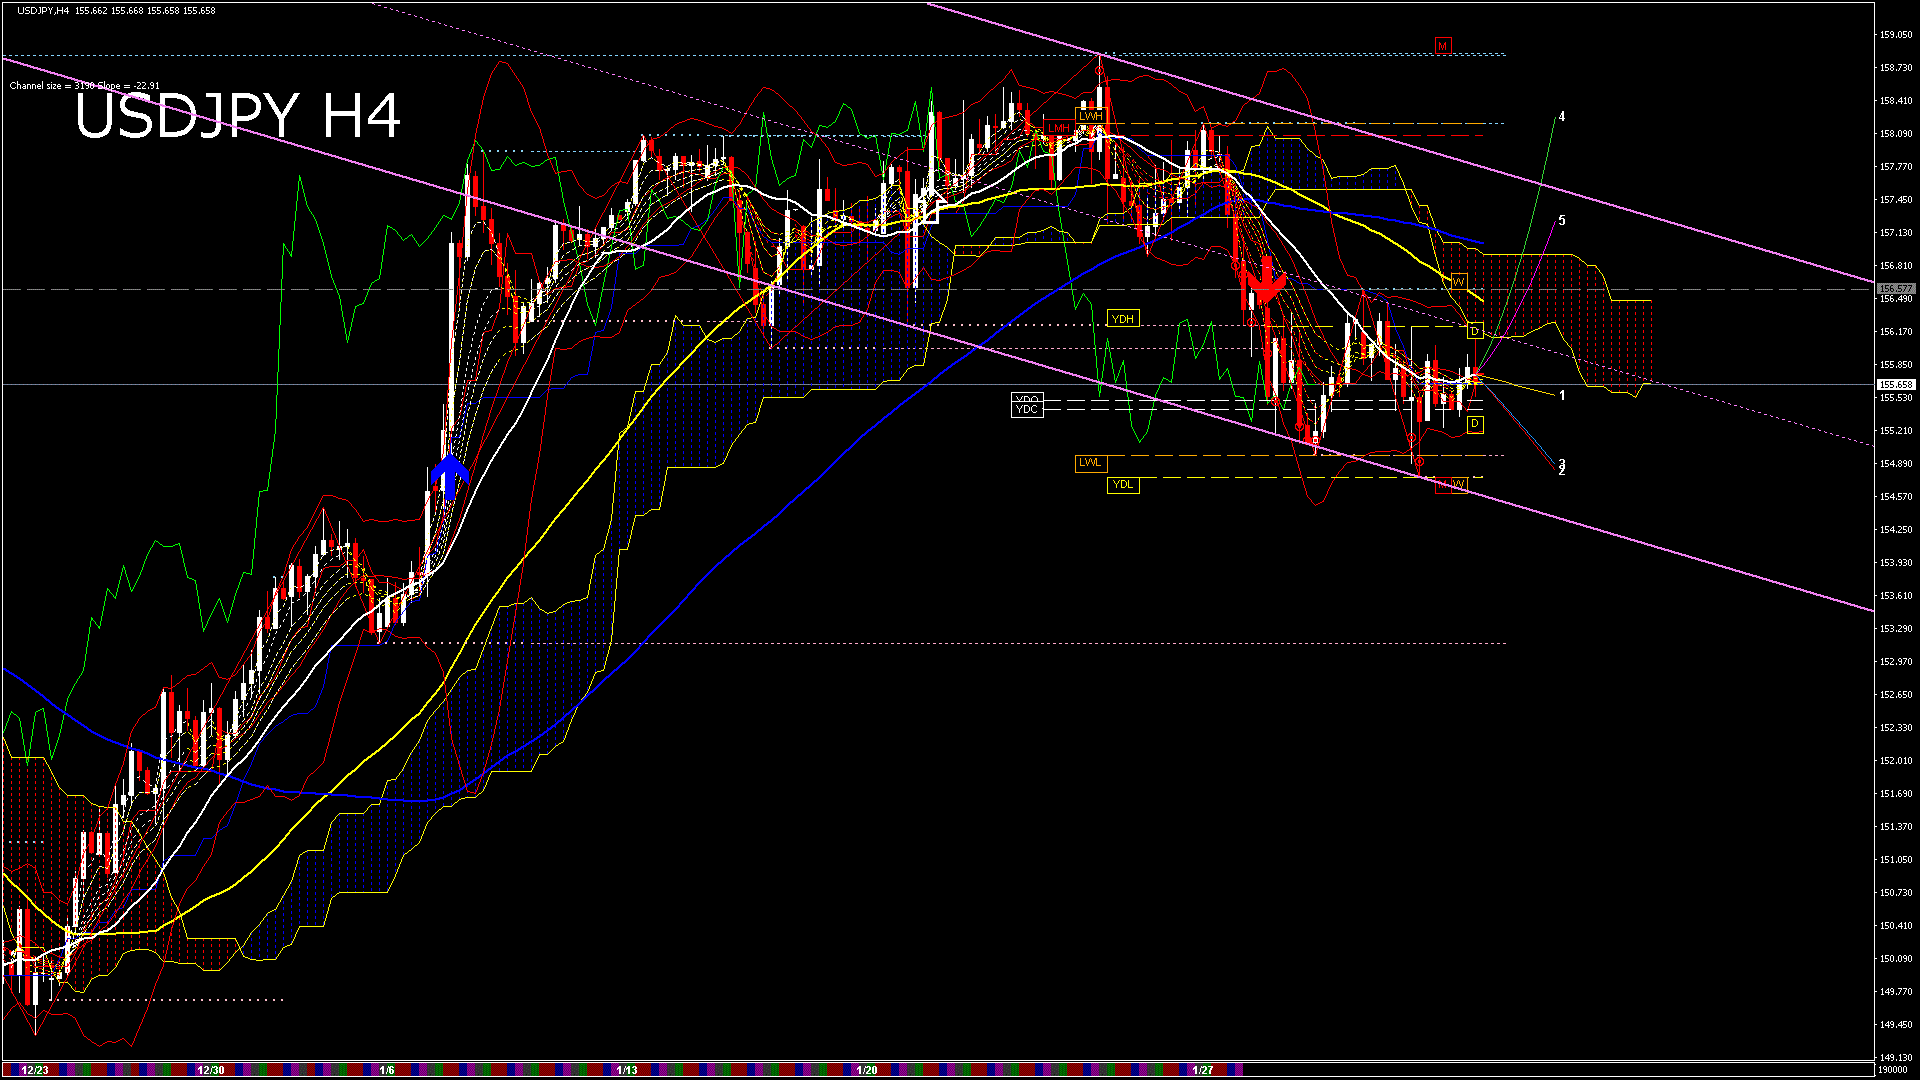1920x1080 pixels.
Task: Click the red M marker at top
Action: [x=1442, y=47]
